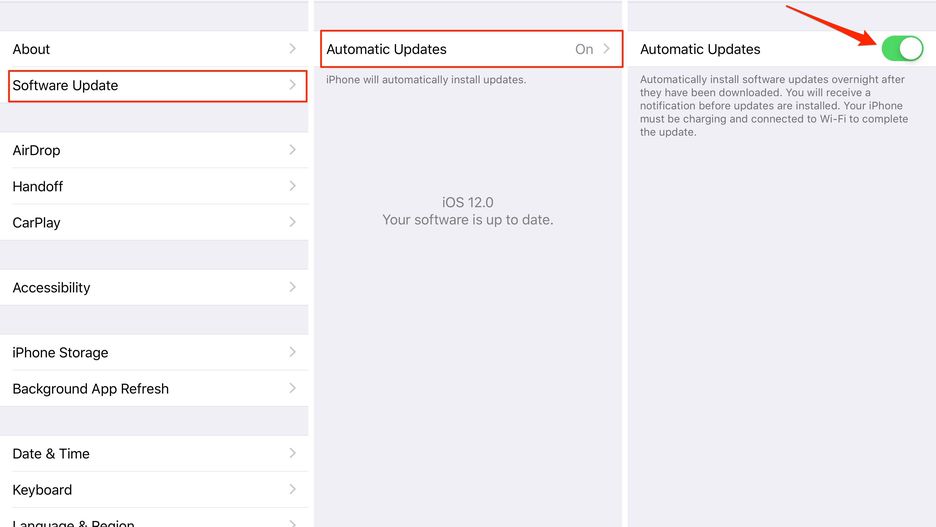The image size is (936, 527).
Task: Tap chevron on the Accessibility row
Action: click(x=292, y=287)
